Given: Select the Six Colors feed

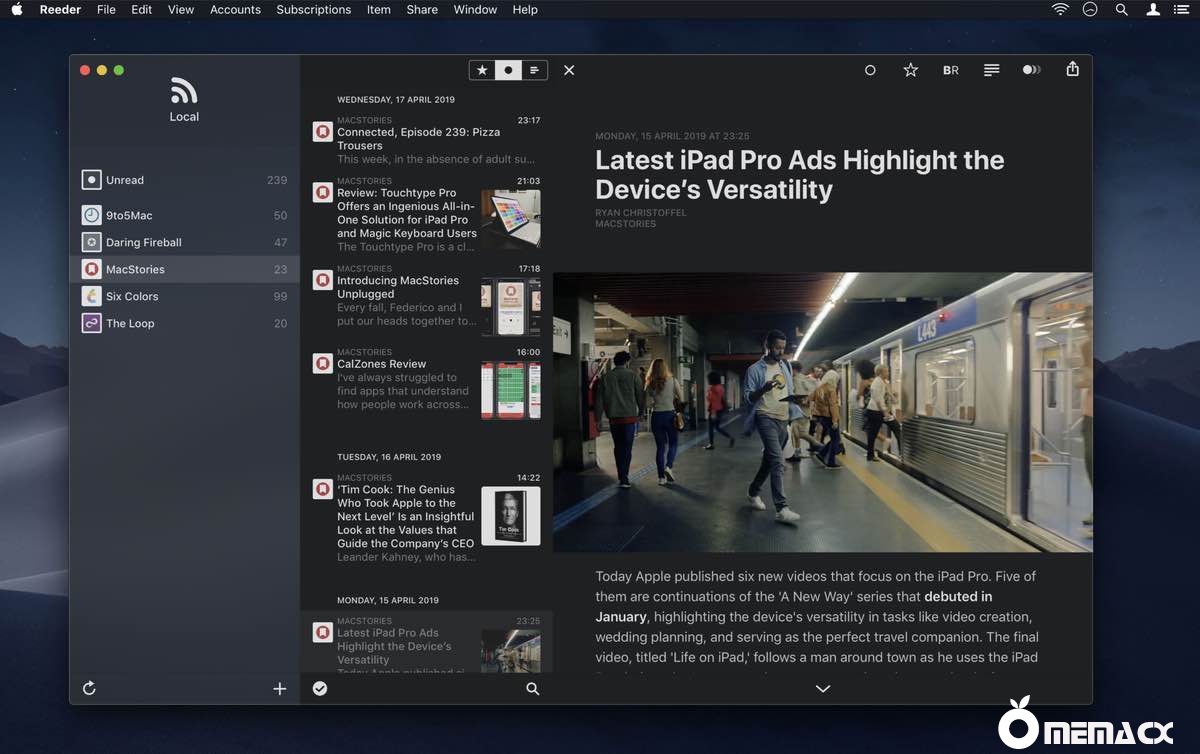Looking at the screenshot, I should [x=130, y=296].
